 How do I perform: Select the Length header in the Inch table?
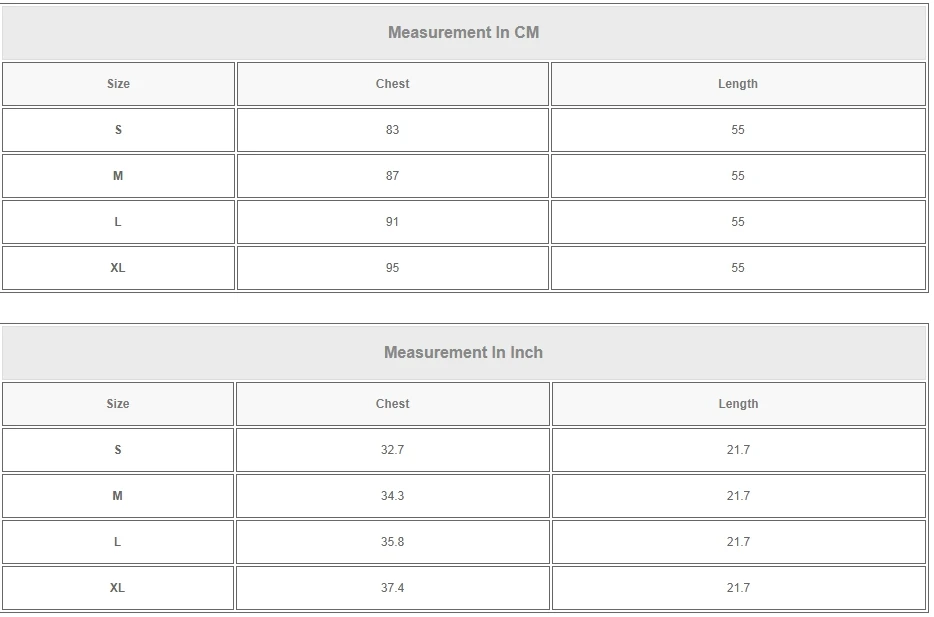(738, 404)
